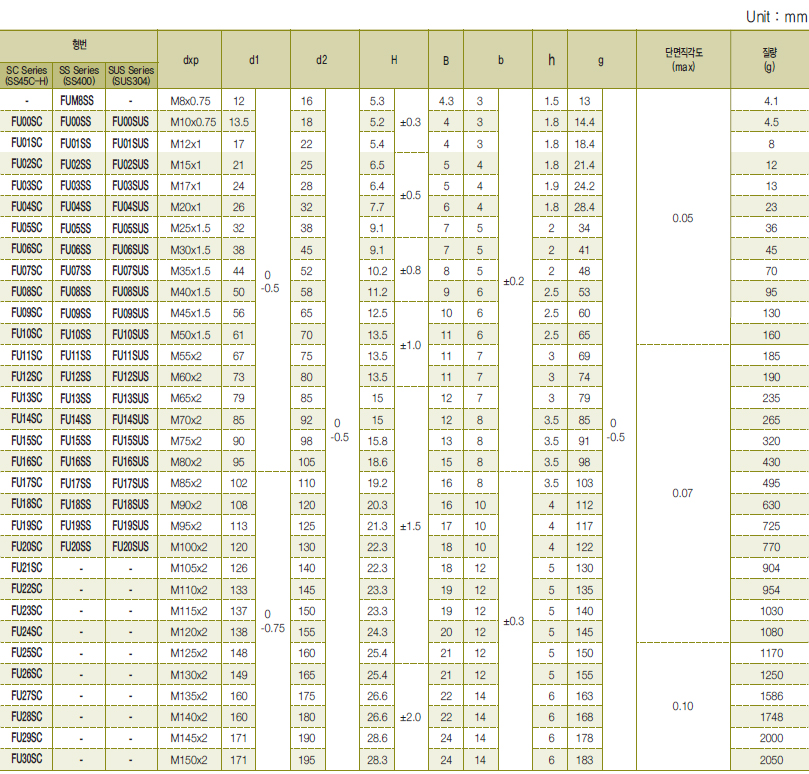This screenshot has height=774, width=809.
Task: Select the b tolerance ±0.2
Action: pos(514,281)
